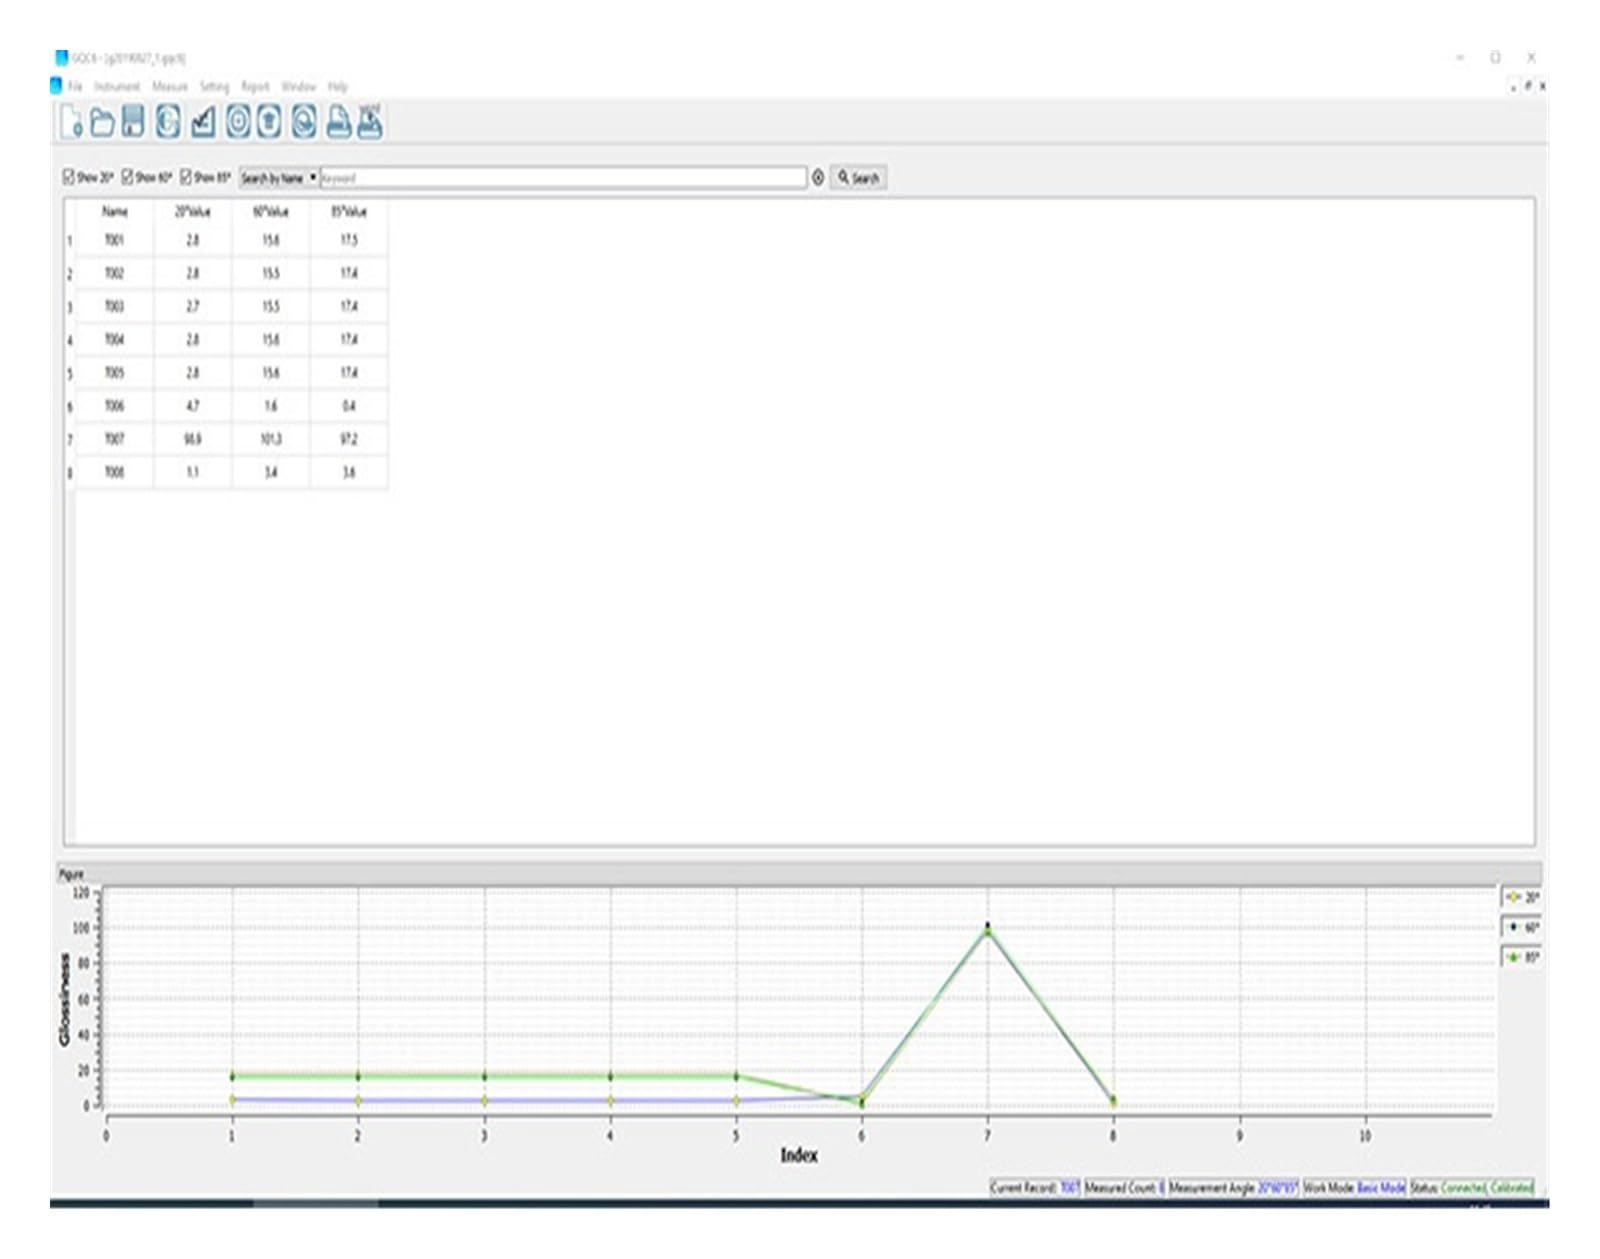This screenshot has width=1600, height=1259.
Task: Select the T007 name cell
Action: [115, 439]
